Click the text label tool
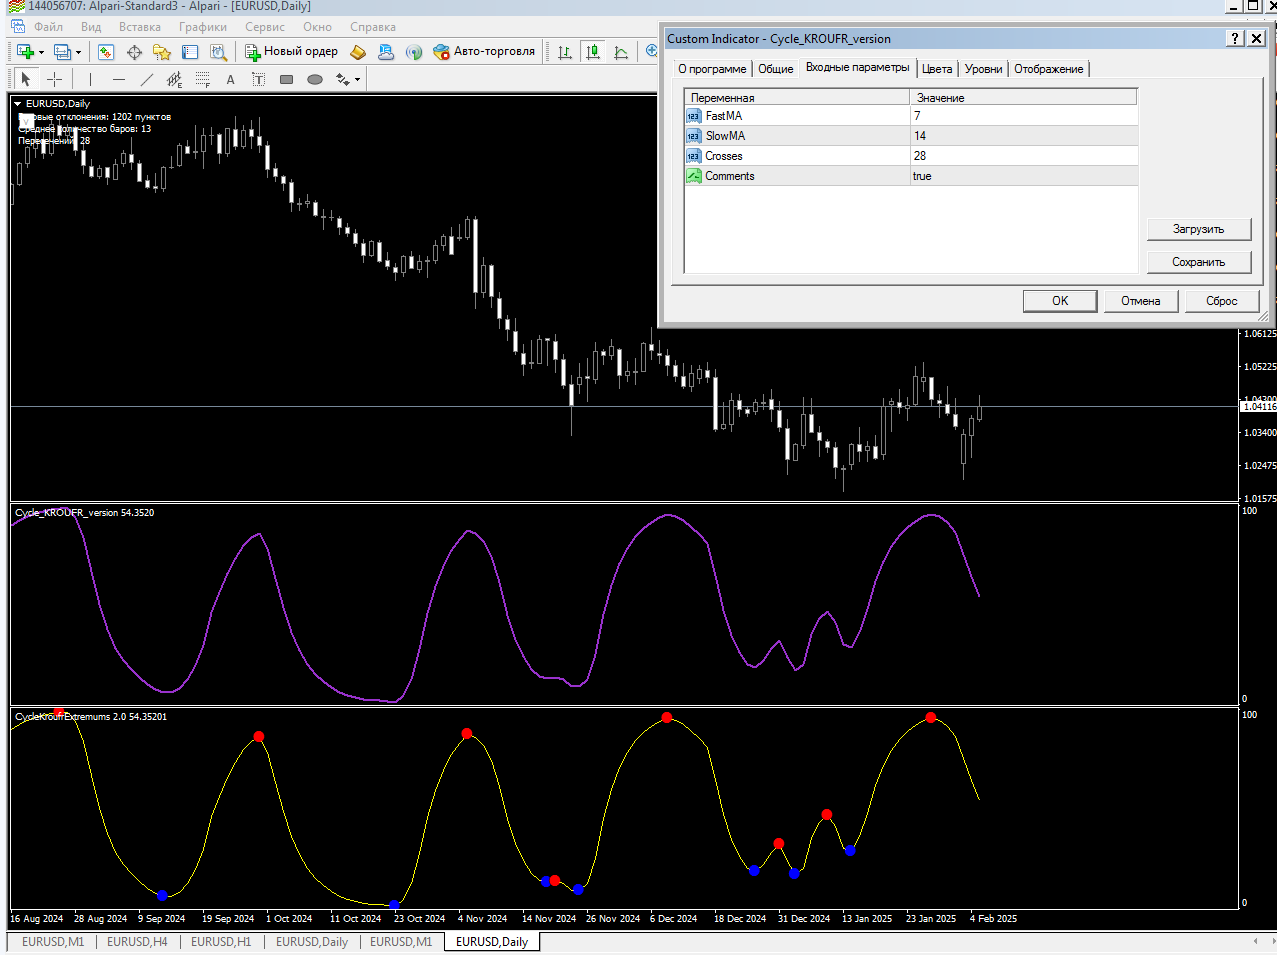 (x=258, y=79)
